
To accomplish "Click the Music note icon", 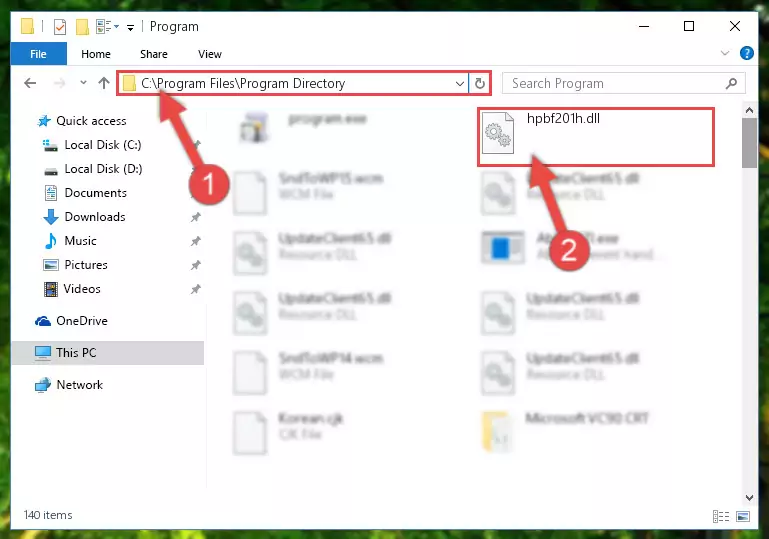I will 51,241.
